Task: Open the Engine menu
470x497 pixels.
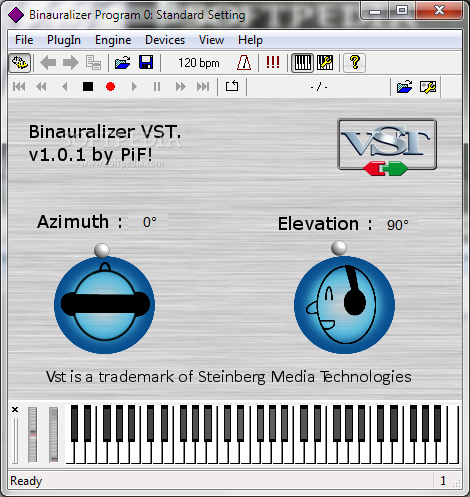Action: coord(113,40)
